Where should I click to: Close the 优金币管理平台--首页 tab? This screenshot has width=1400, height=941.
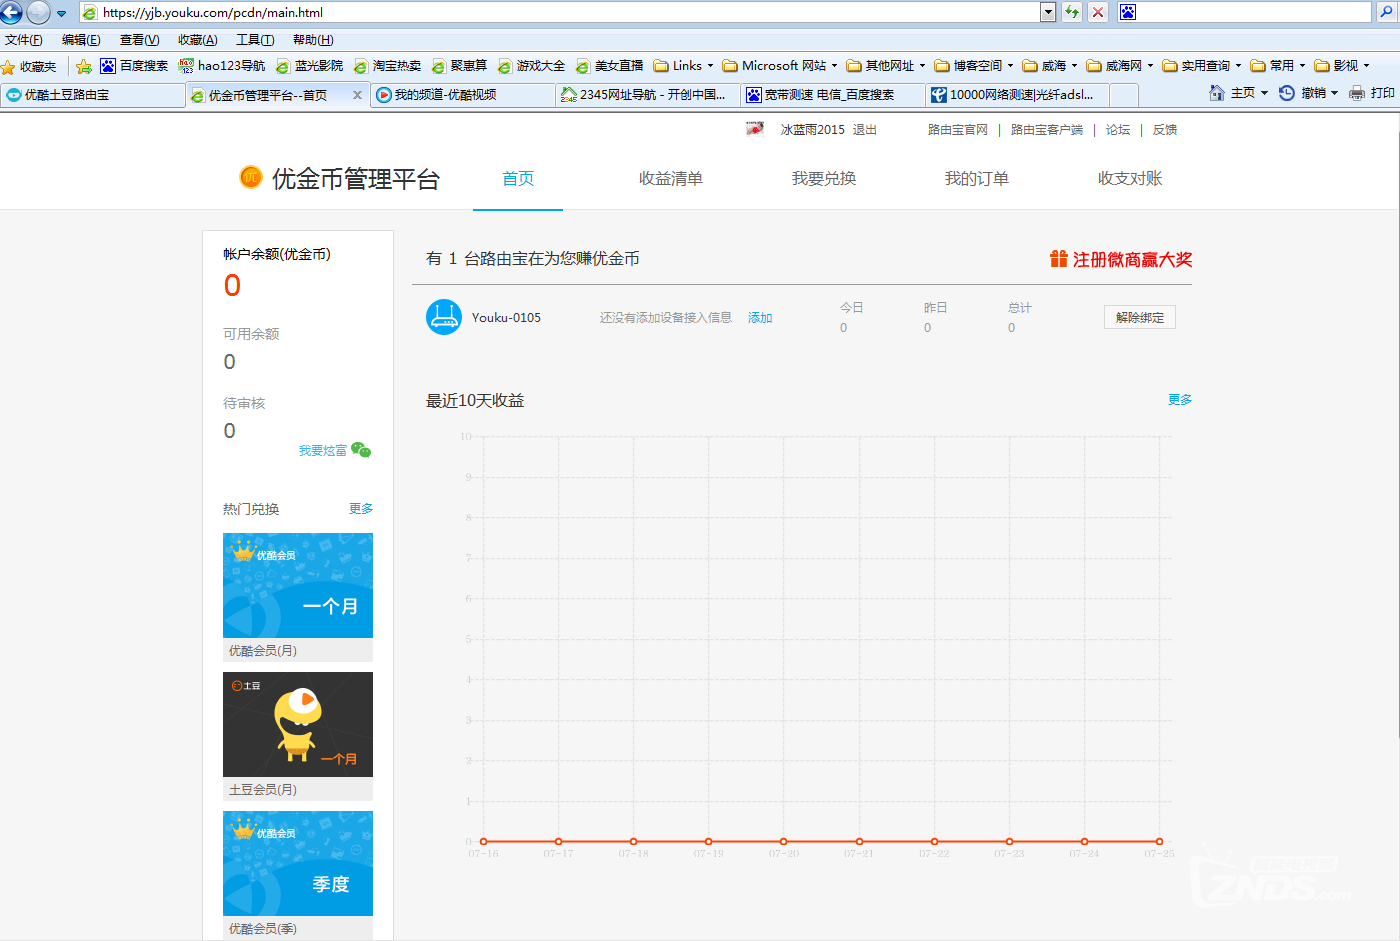click(358, 95)
